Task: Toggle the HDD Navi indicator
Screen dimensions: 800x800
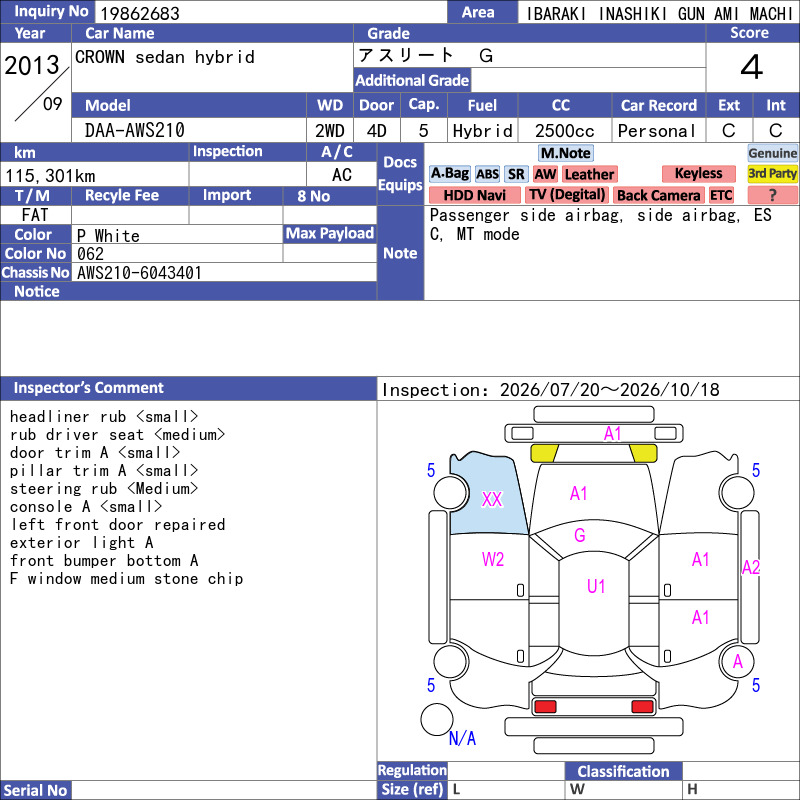Action: pos(474,195)
